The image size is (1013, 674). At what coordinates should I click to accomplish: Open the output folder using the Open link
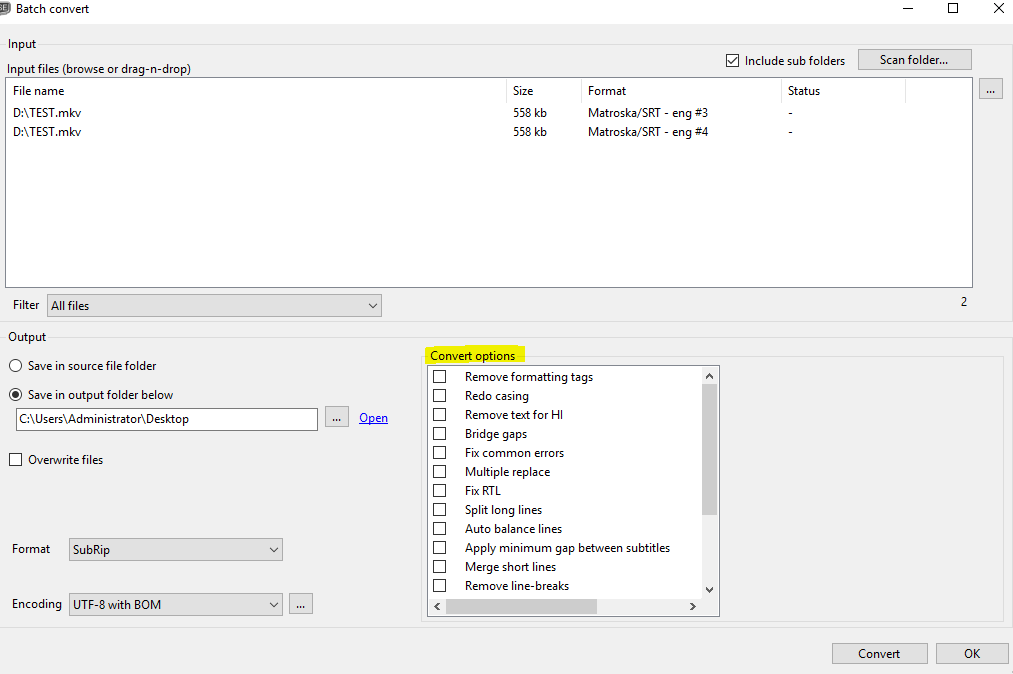[x=373, y=417]
